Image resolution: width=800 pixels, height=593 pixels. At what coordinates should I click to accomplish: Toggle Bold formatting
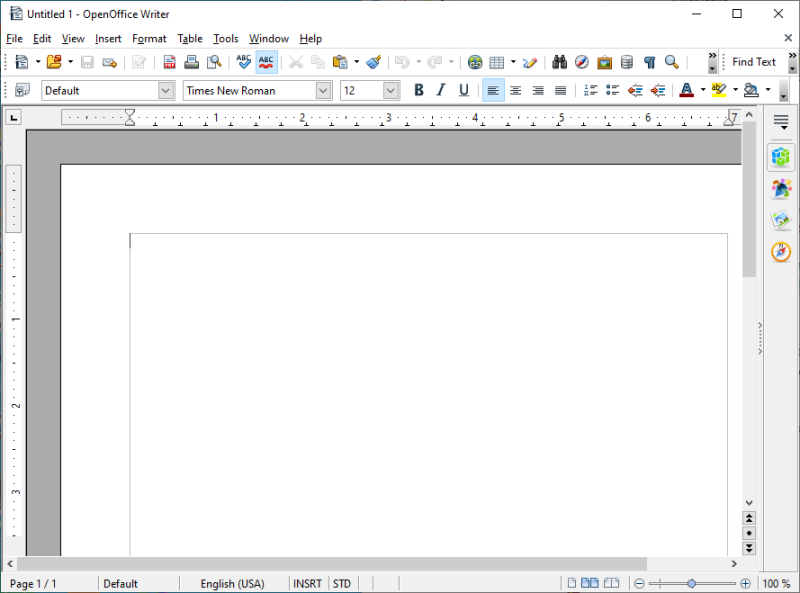coord(419,90)
